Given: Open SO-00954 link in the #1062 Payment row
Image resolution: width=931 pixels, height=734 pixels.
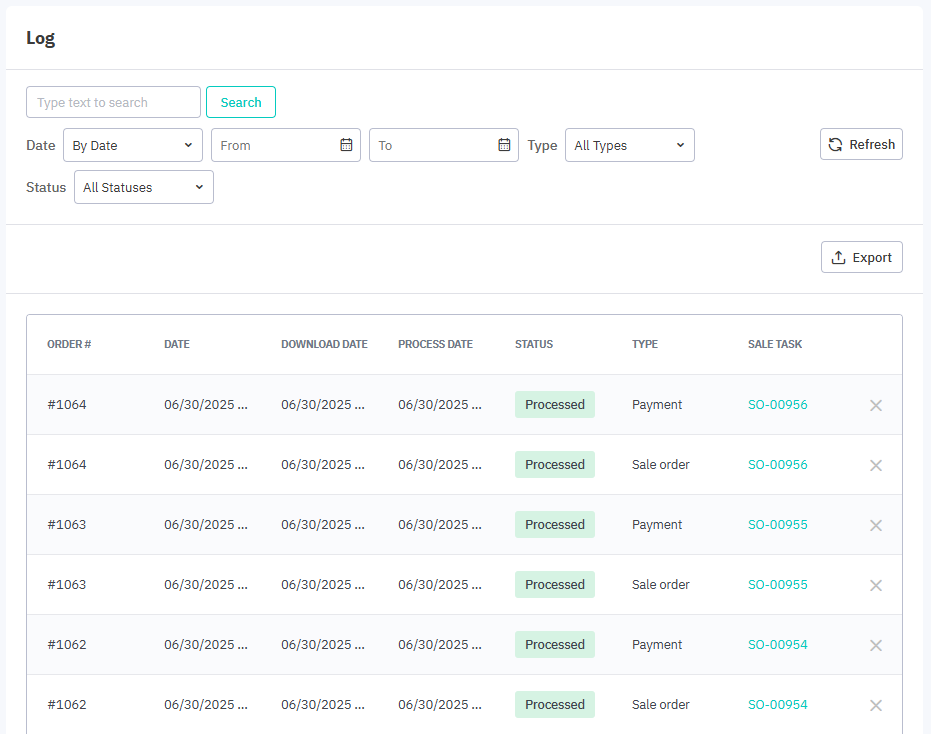Looking at the screenshot, I should pyautogui.click(x=777, y=645).
